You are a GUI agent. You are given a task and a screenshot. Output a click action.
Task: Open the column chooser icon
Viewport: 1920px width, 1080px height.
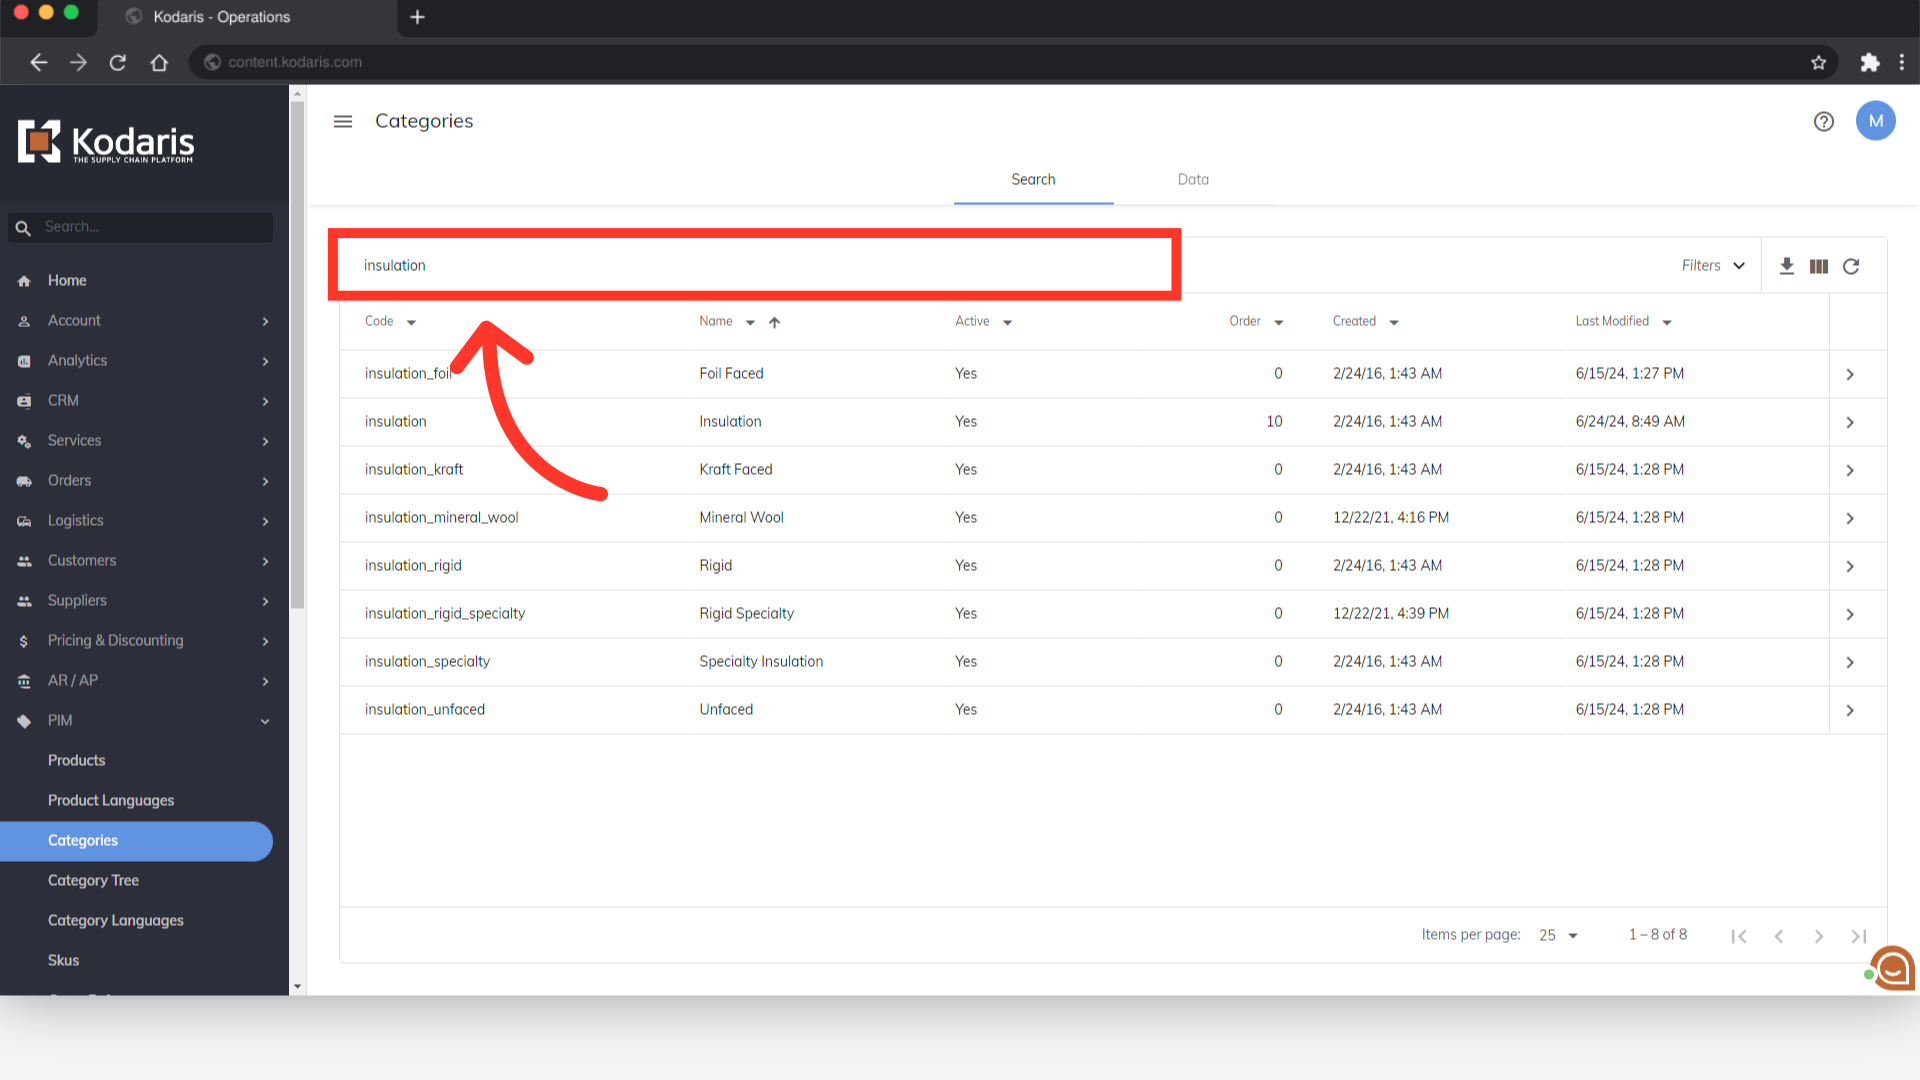click(x=1819, y=266)
